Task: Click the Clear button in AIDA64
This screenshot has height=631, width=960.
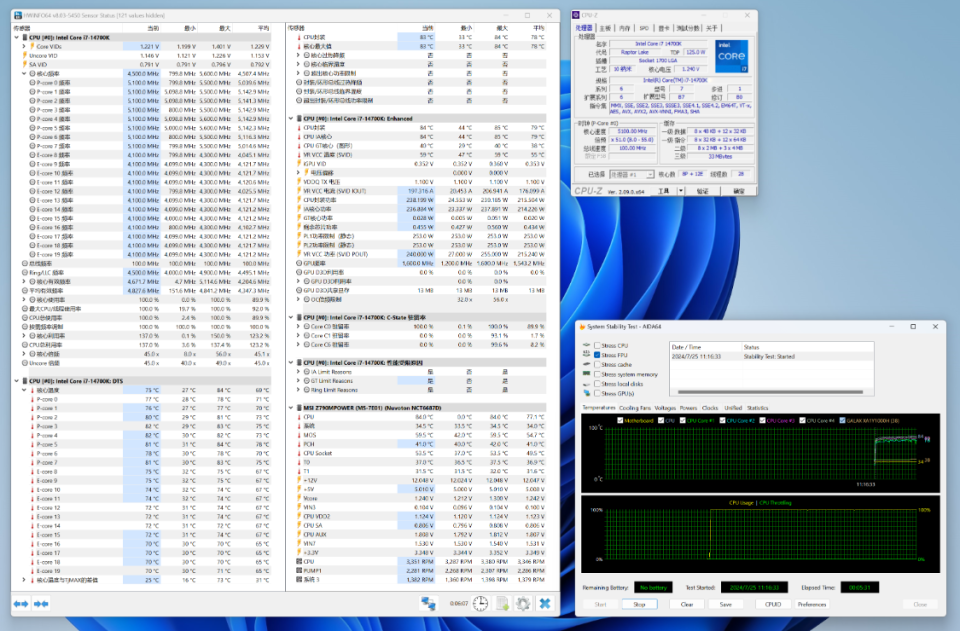Action: (x=687, y=604)
